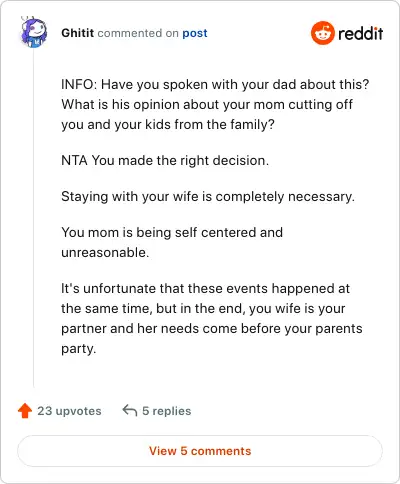Click the word 'unreasonable.' in the comment
400x484 pixels.
point(105,253)
